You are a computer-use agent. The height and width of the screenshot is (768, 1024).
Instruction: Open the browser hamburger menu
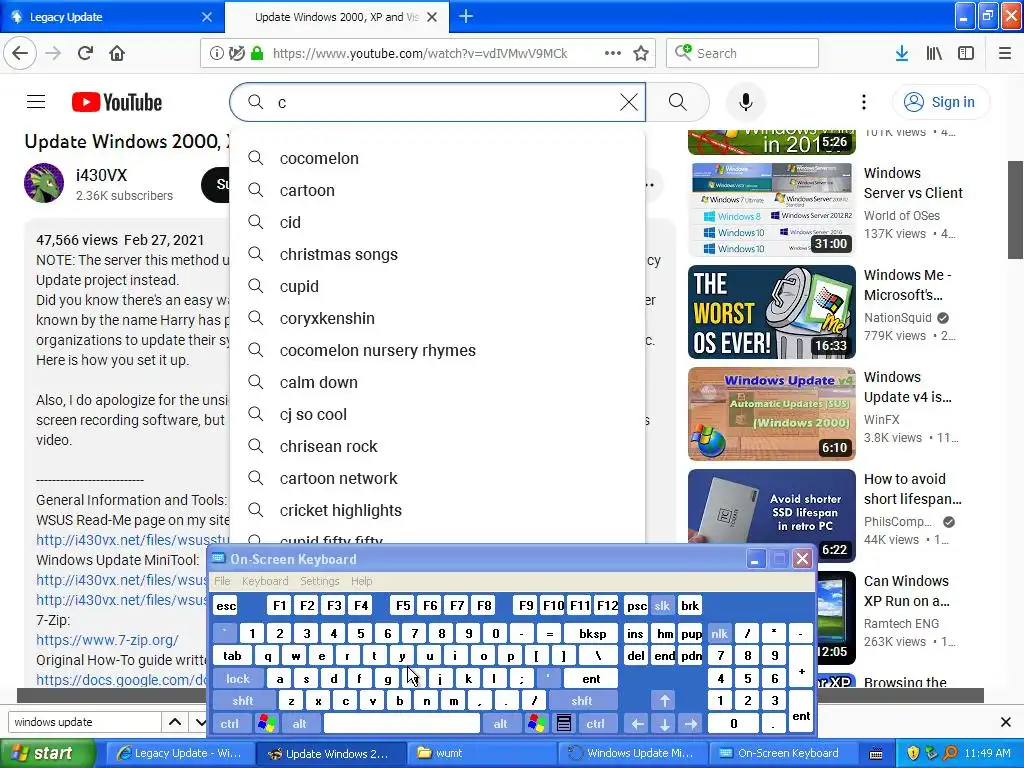pyautogui.click(x=1005, y=54)
